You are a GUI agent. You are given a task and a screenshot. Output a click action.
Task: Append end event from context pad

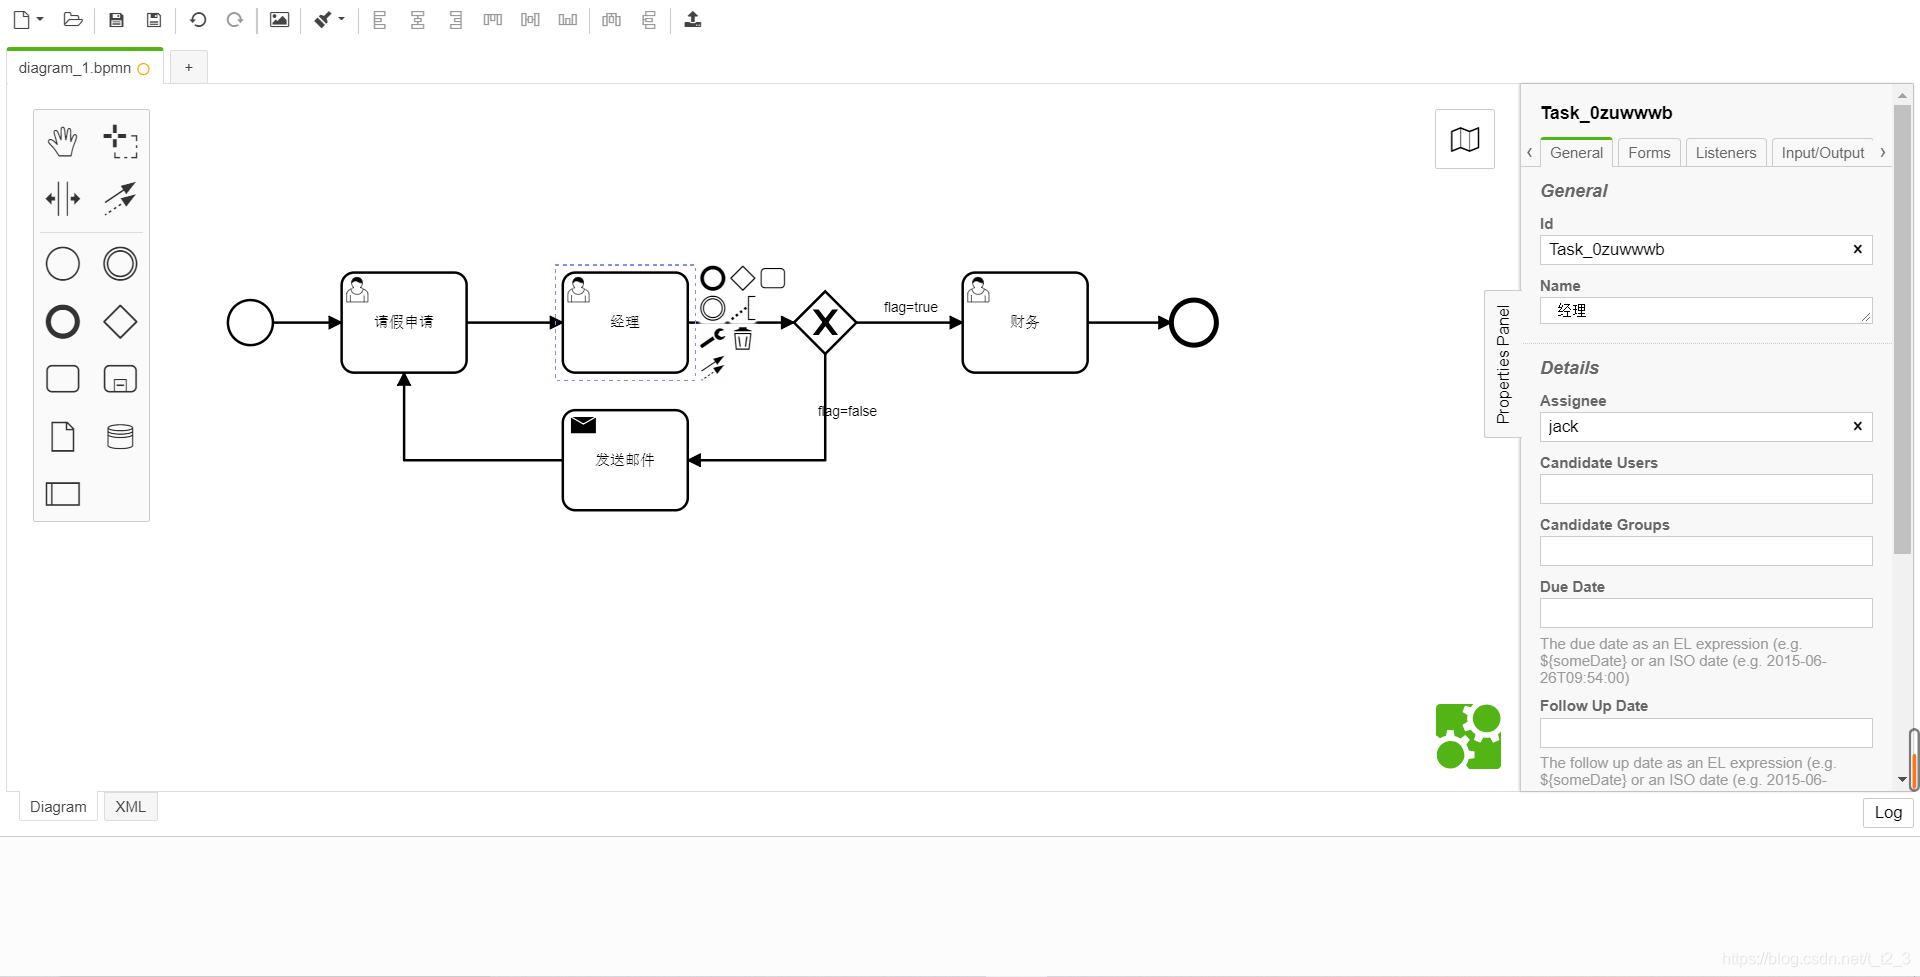point(713,278)
